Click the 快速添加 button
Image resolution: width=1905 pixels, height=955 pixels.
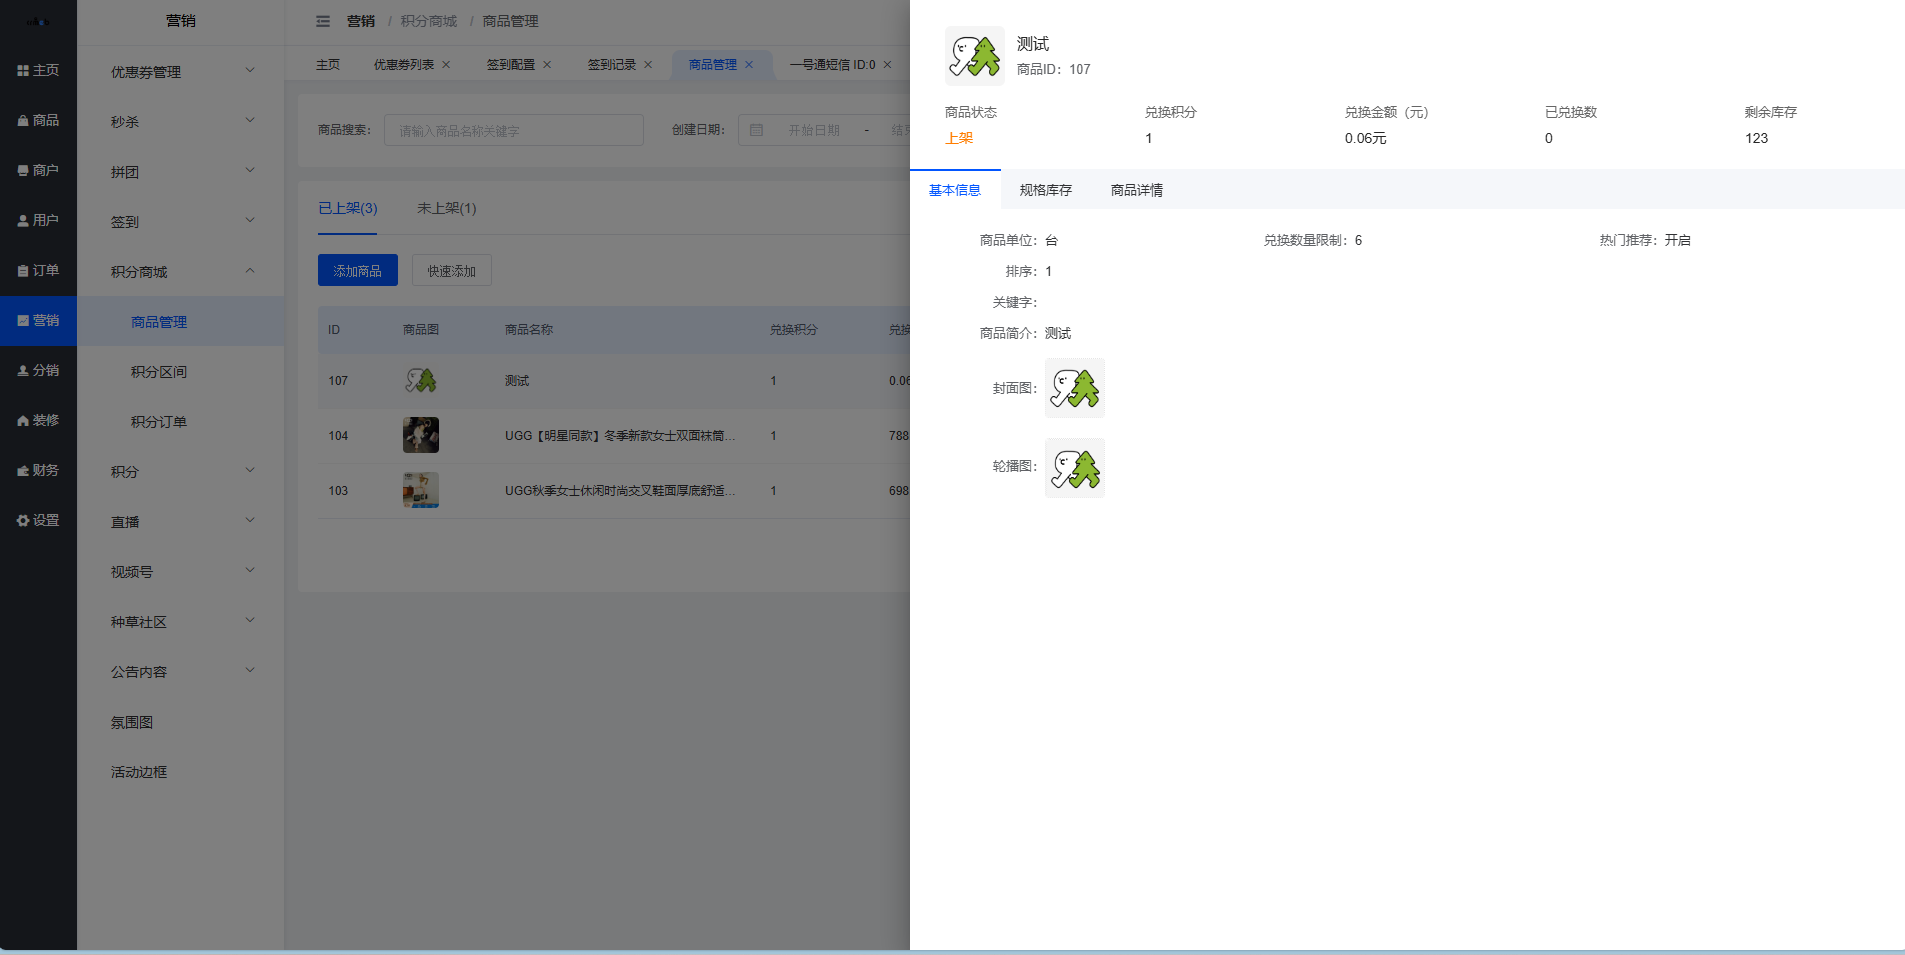(451, 271)
